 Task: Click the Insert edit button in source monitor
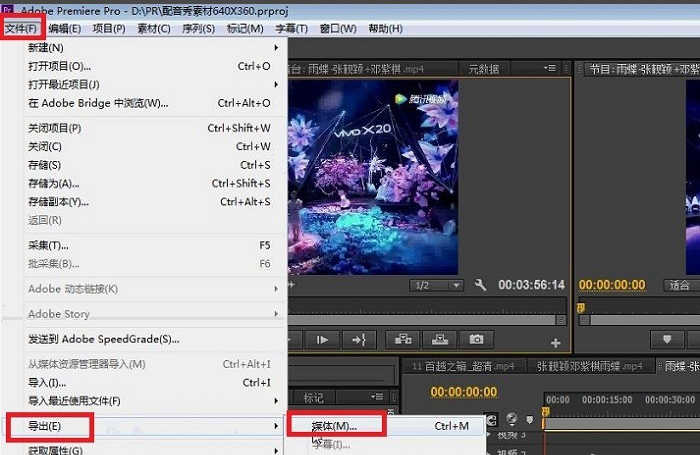[x=404, y=340]
